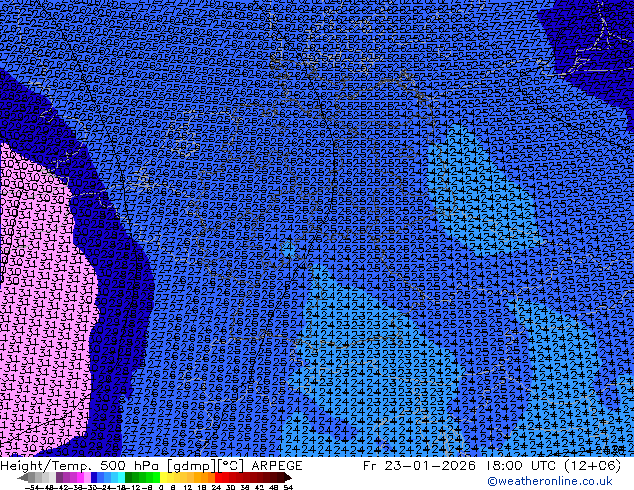Select the bright red legend swatch at 24

(218, 478)
